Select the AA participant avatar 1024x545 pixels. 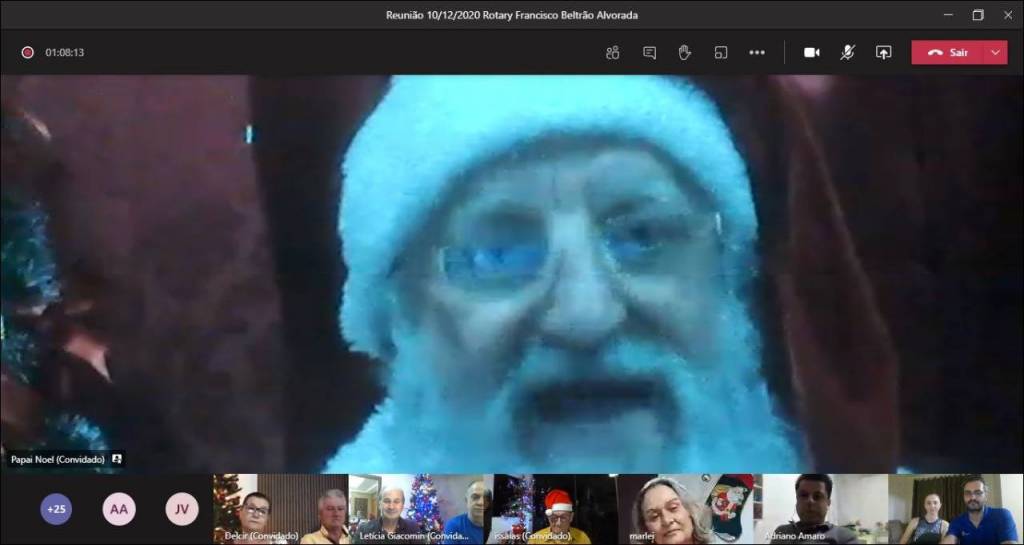click(119, 509)
